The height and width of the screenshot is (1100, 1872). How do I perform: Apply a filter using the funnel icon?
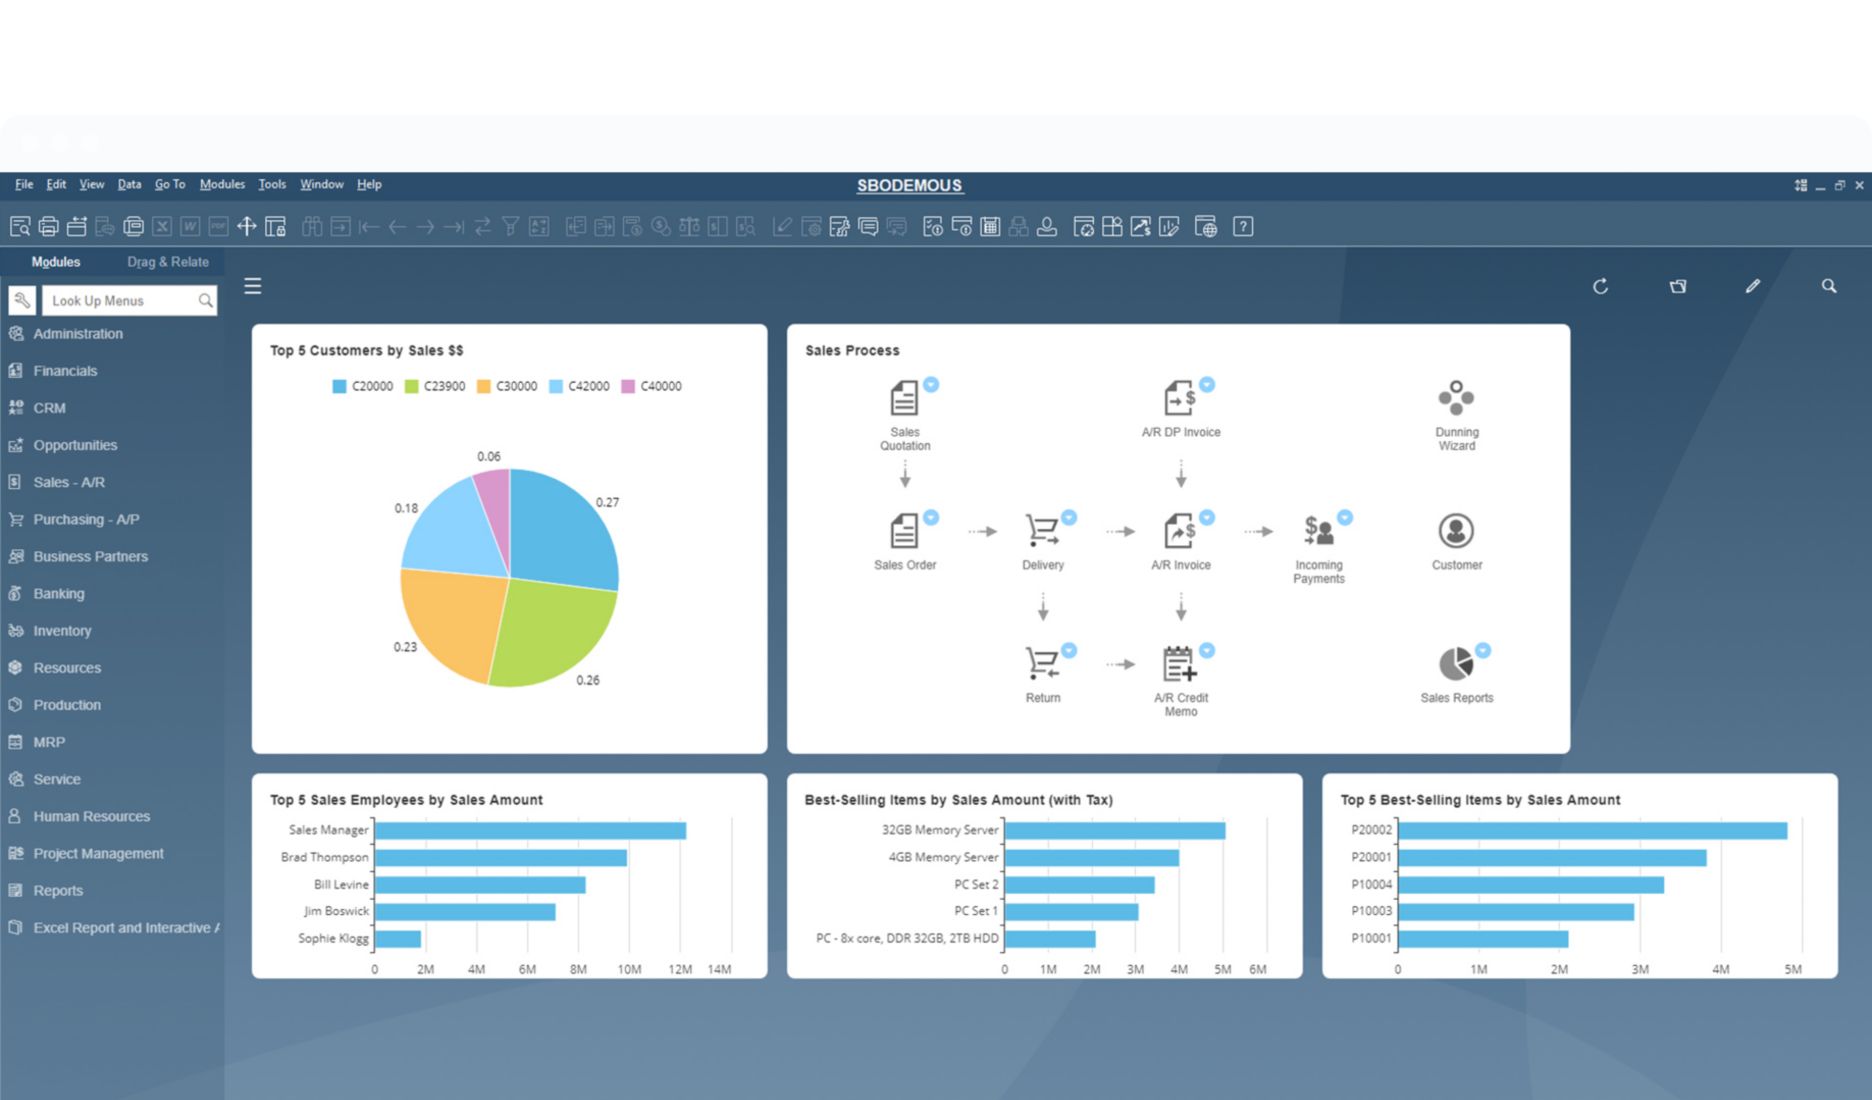(x=511, y=226)
